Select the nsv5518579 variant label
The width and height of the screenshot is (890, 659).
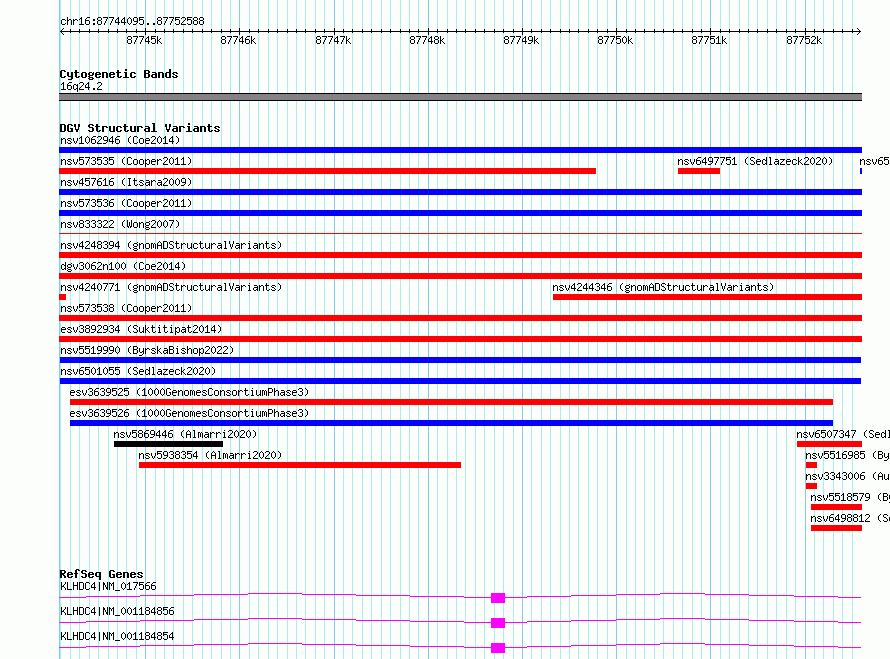[x=850, y=497]
